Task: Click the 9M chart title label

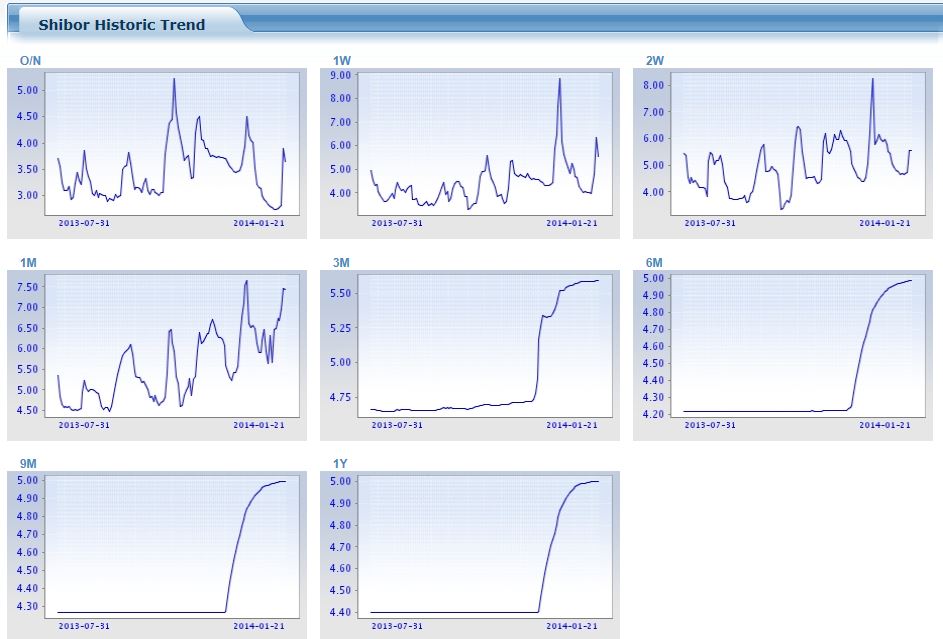Action: 28,463
